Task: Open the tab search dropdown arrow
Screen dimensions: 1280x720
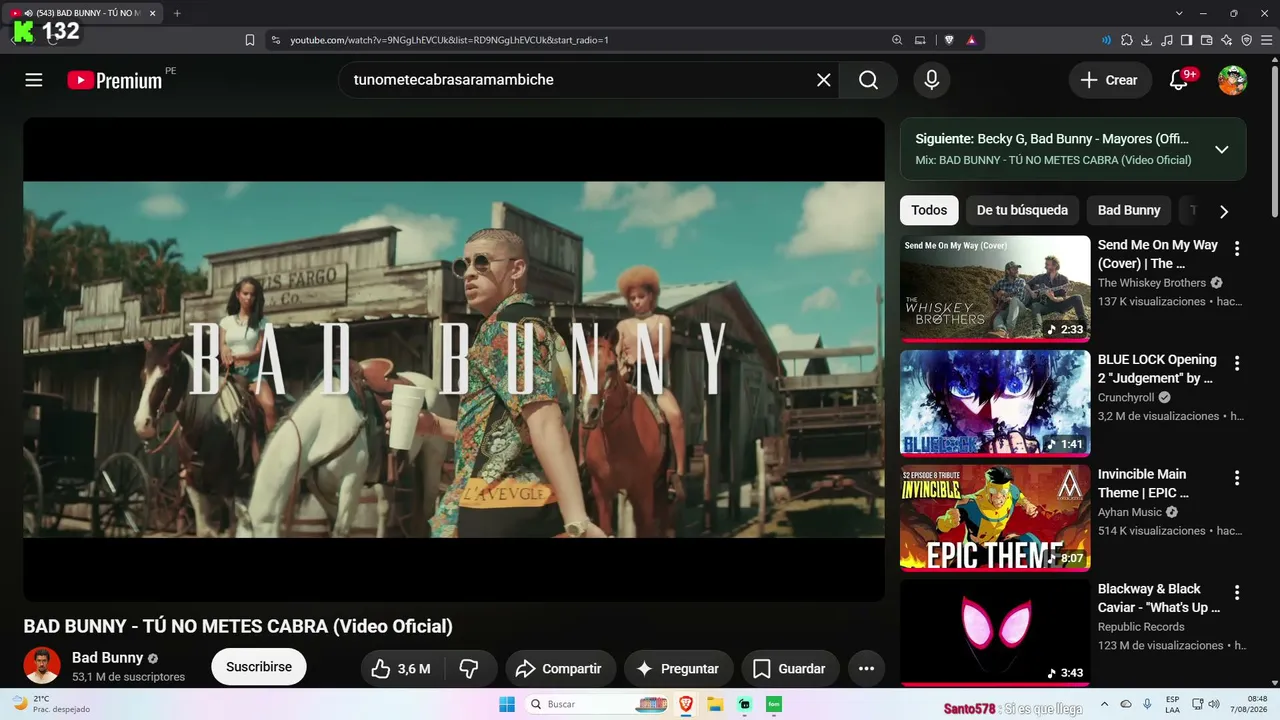Action: (x=1180, y=13)
